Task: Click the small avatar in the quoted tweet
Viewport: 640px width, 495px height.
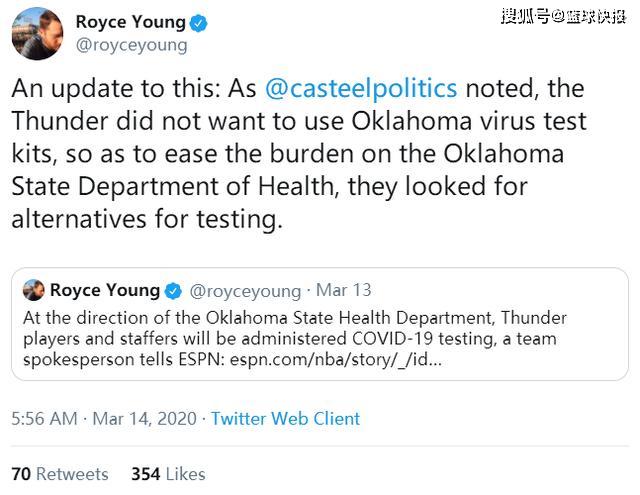Action: 33,291
